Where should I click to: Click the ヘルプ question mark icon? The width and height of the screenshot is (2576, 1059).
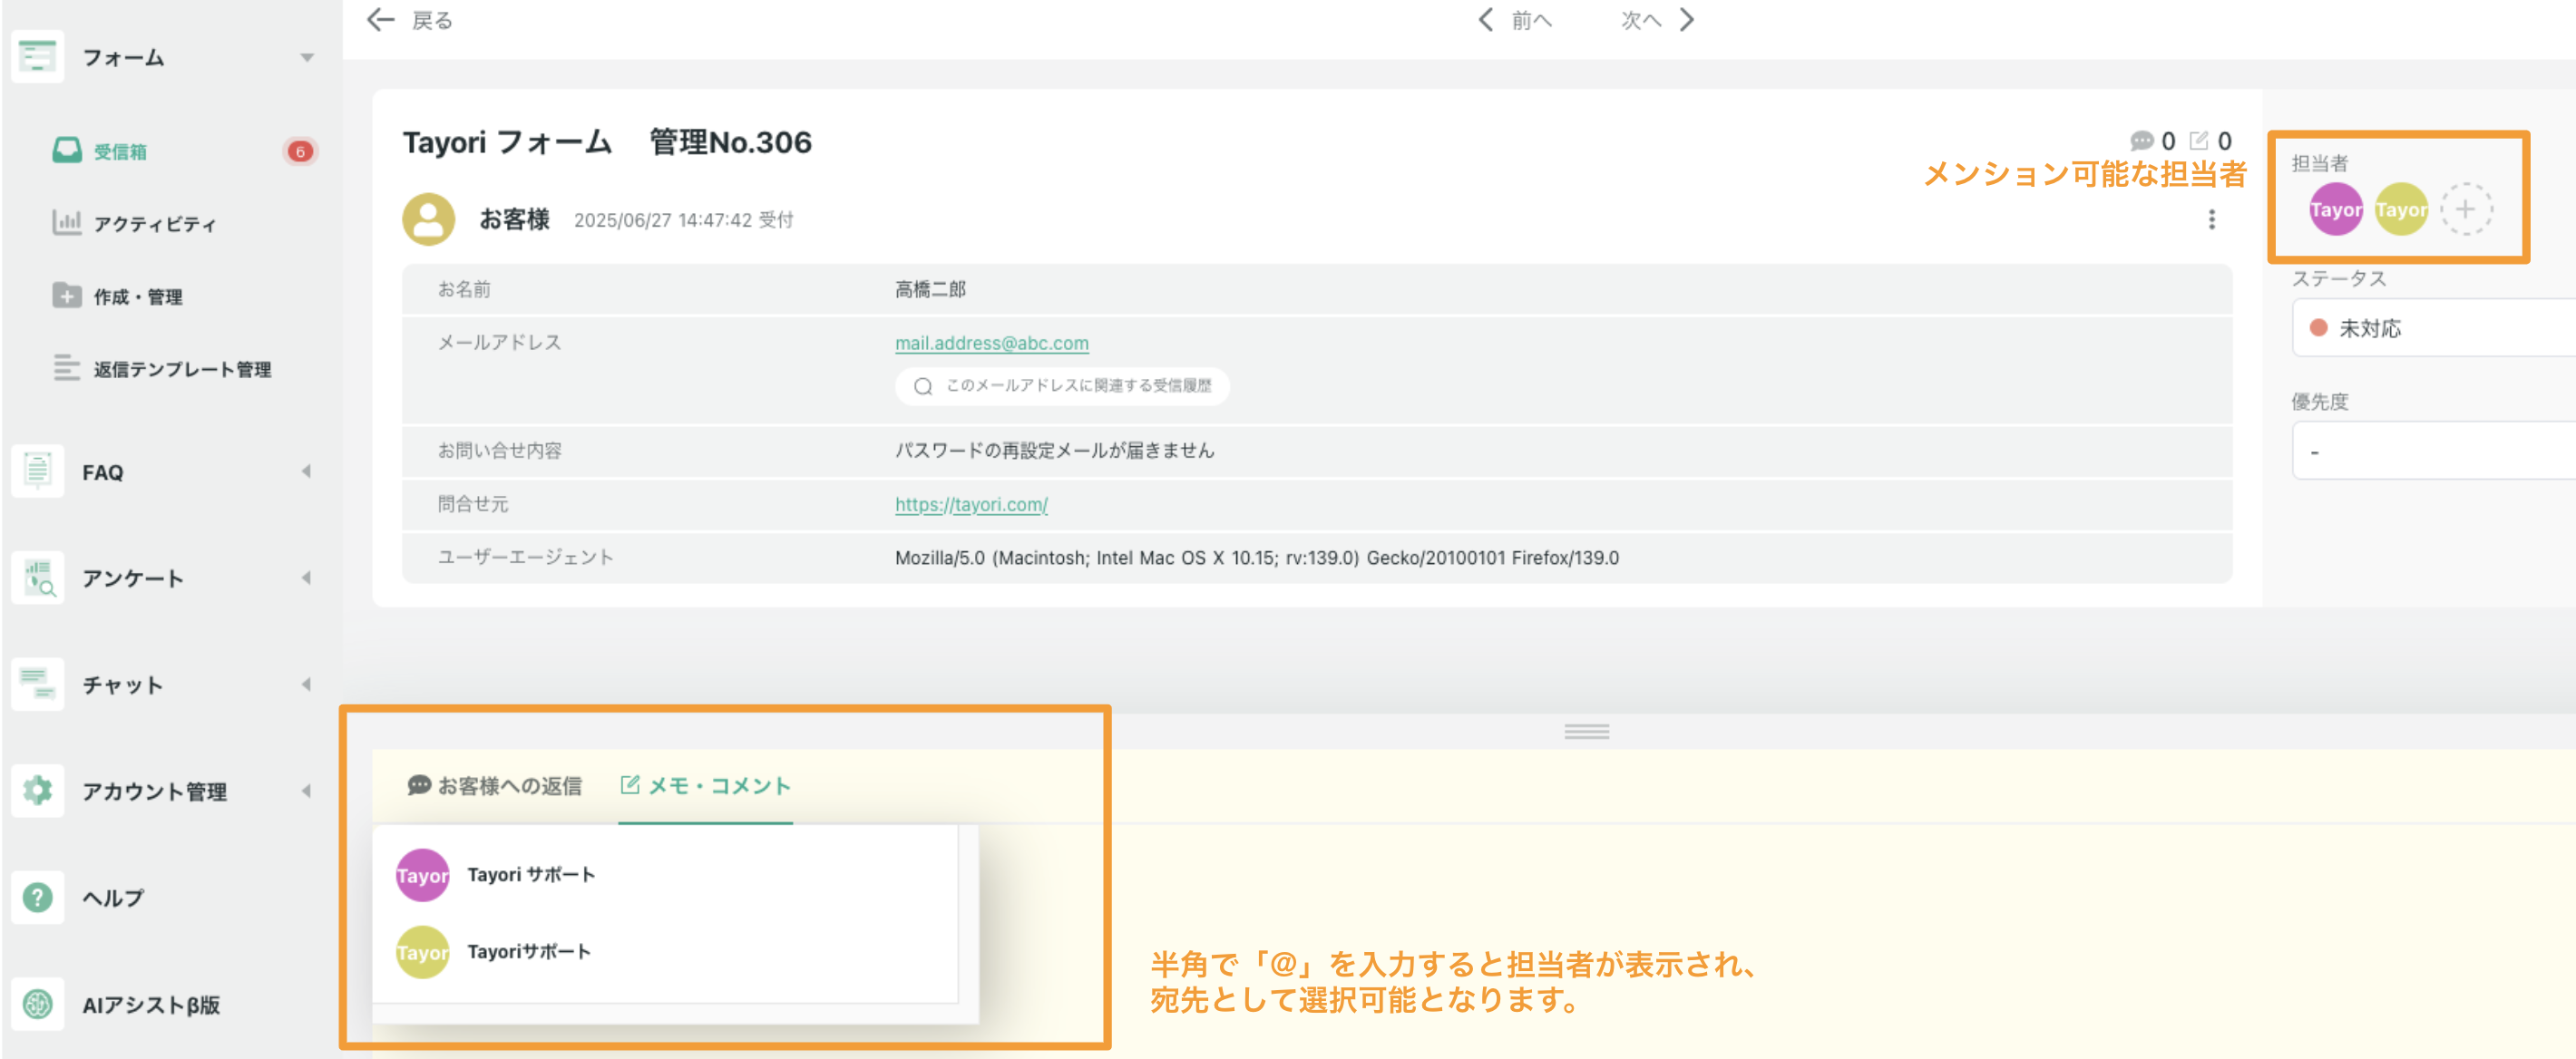point(37,897)
